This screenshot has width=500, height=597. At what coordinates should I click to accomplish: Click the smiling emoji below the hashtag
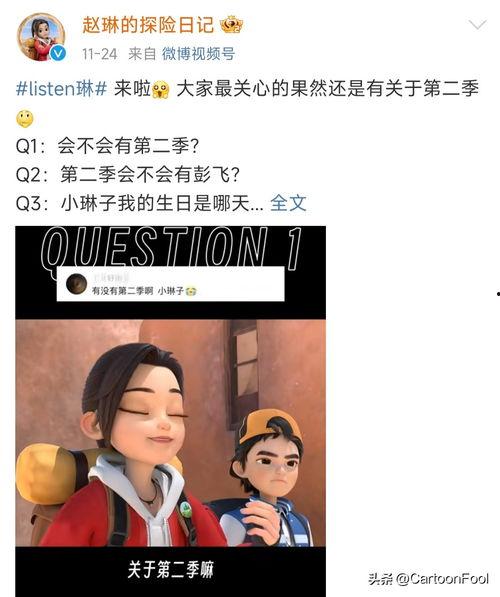point(25,118)
